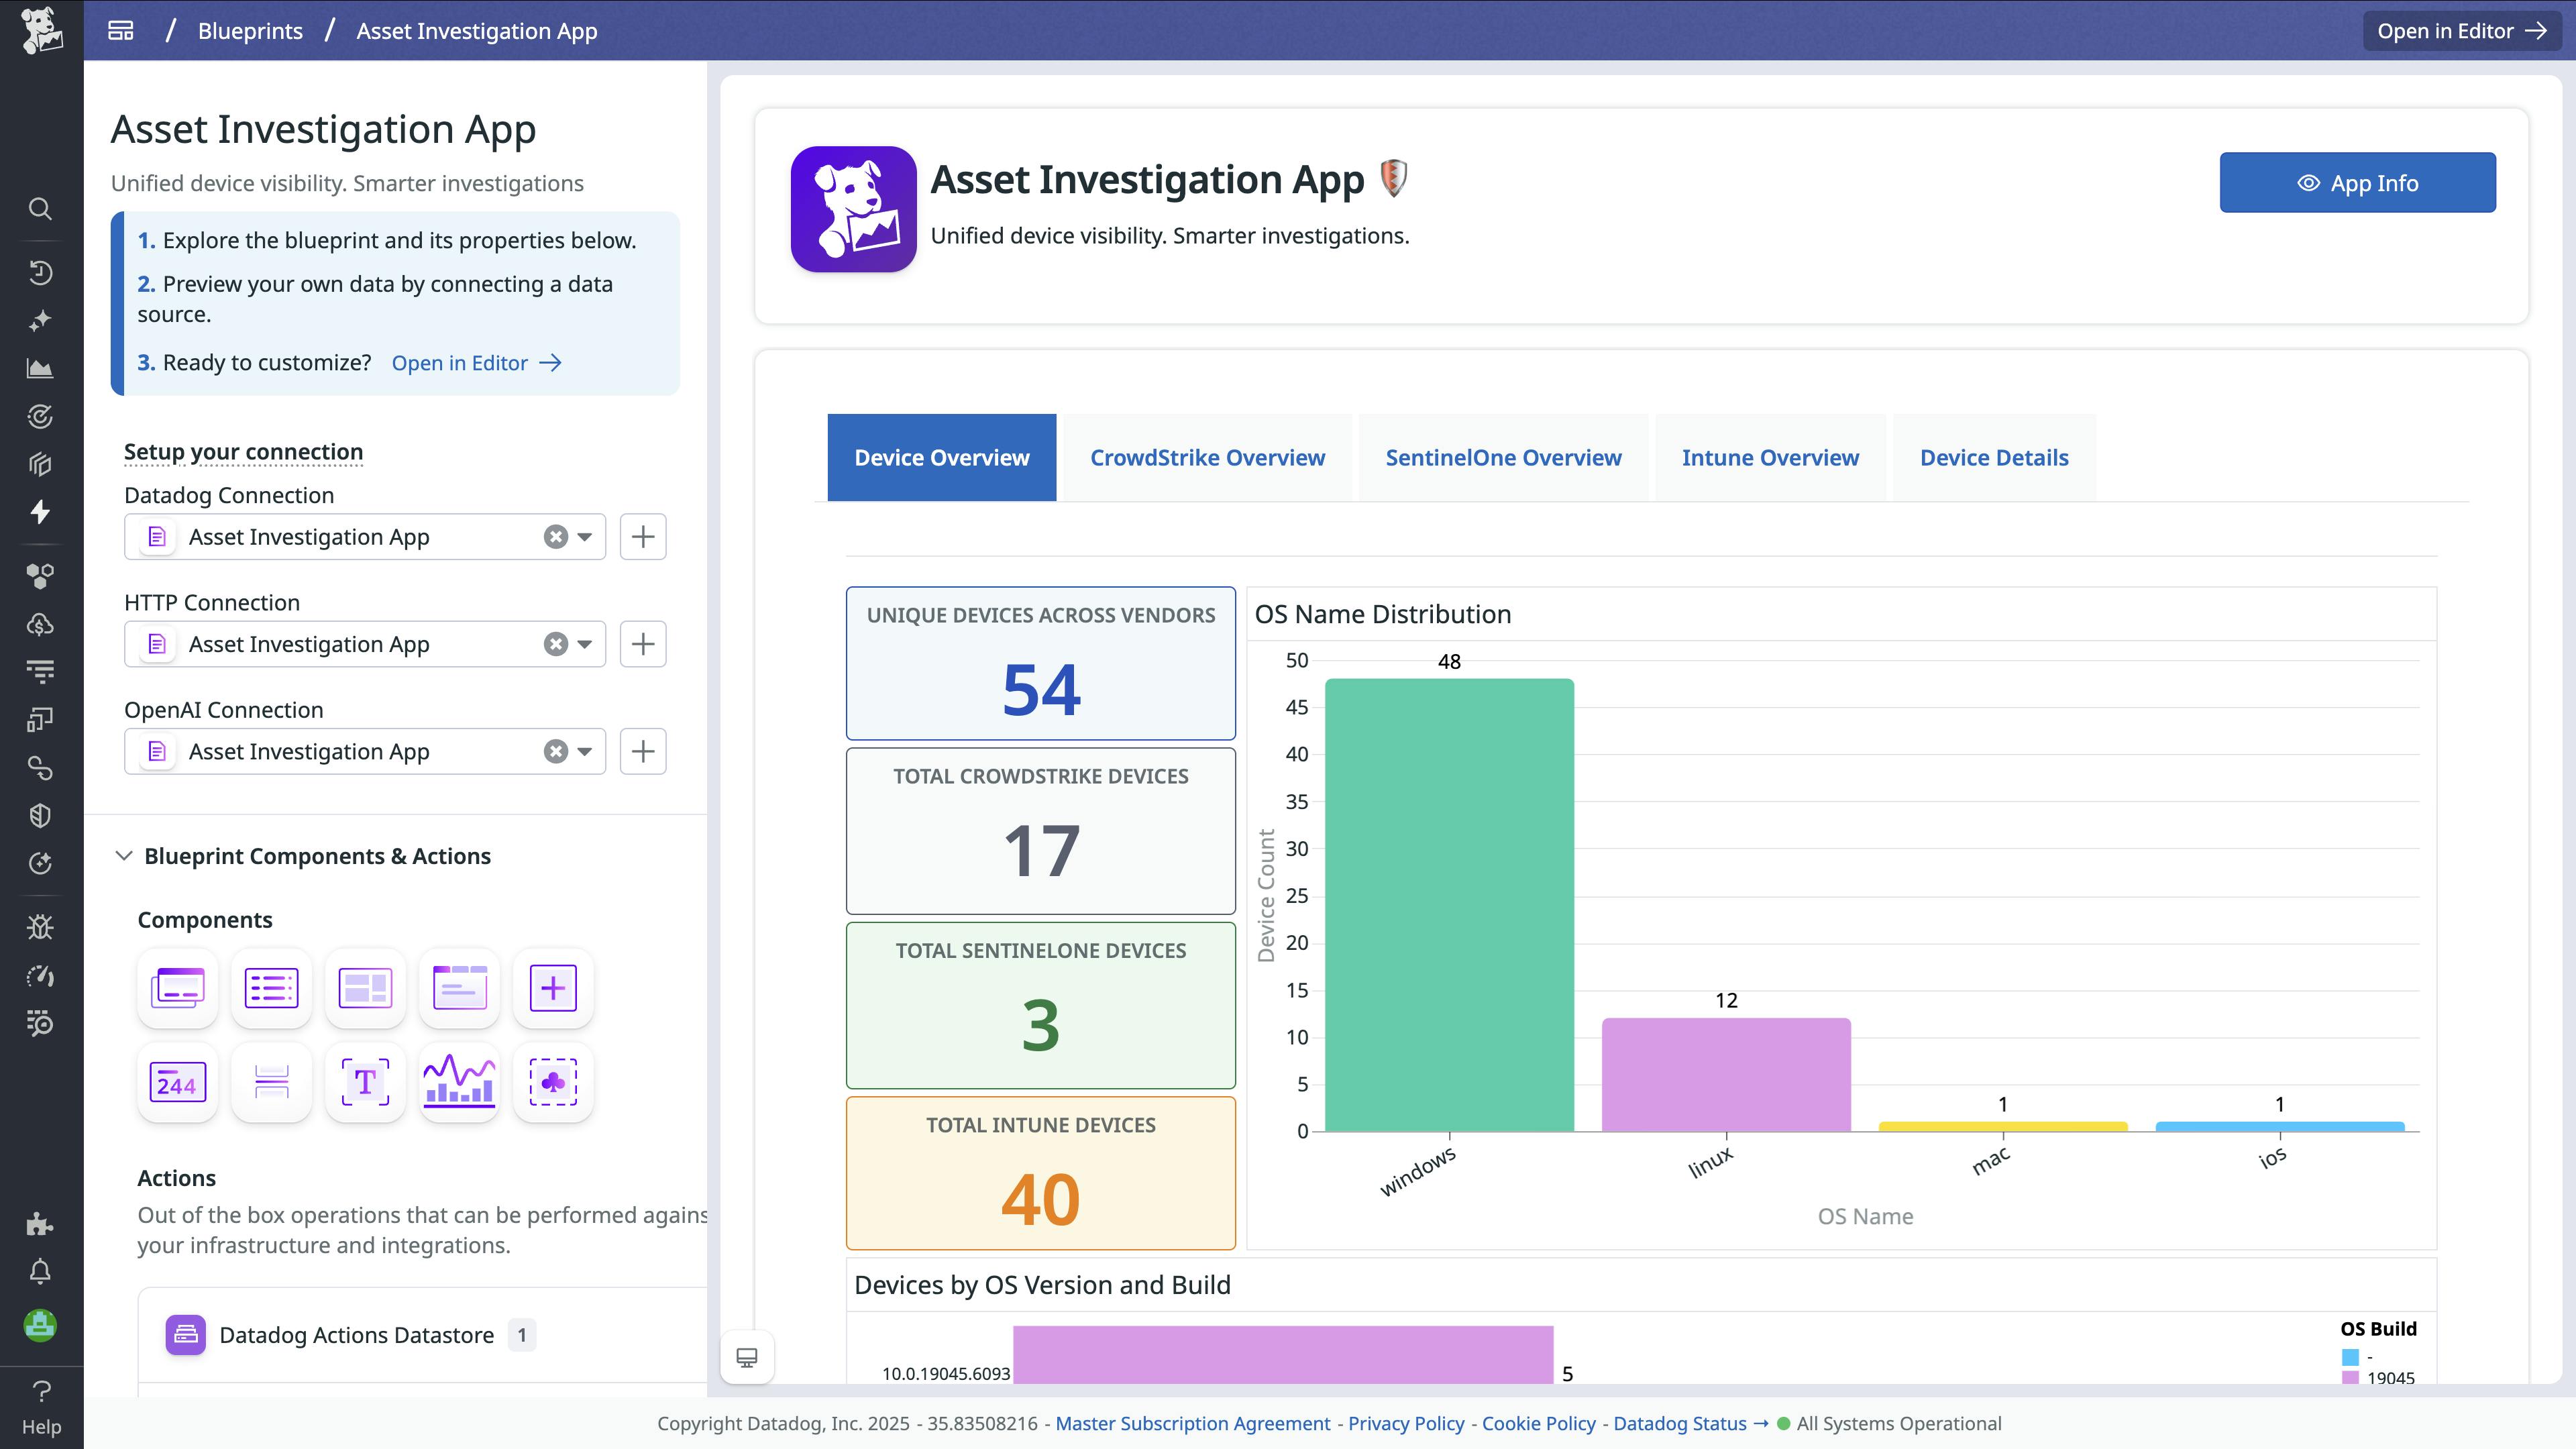The width and height of the screenshot is (2576, 1449).
Task: Open the Bug tracking icon in the sidebar
Action: tap(41, 926)
